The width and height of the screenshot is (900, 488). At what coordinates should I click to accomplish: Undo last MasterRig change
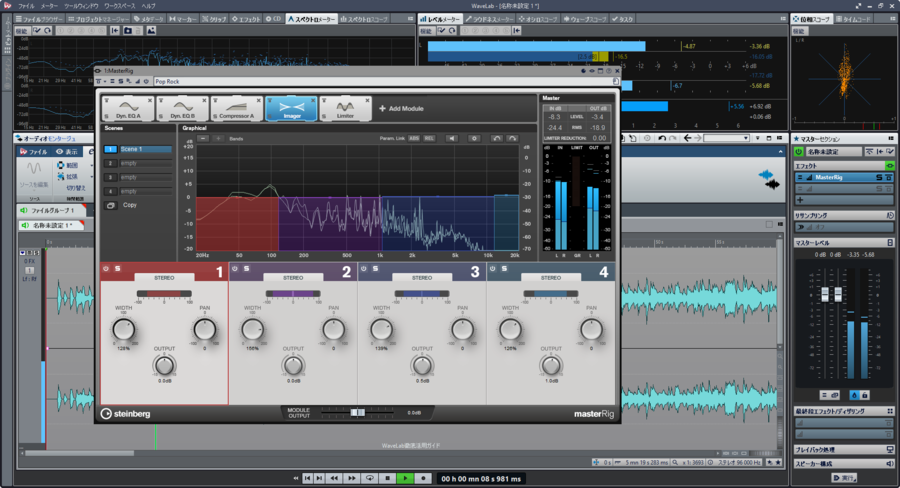click(x=496, y=138)
